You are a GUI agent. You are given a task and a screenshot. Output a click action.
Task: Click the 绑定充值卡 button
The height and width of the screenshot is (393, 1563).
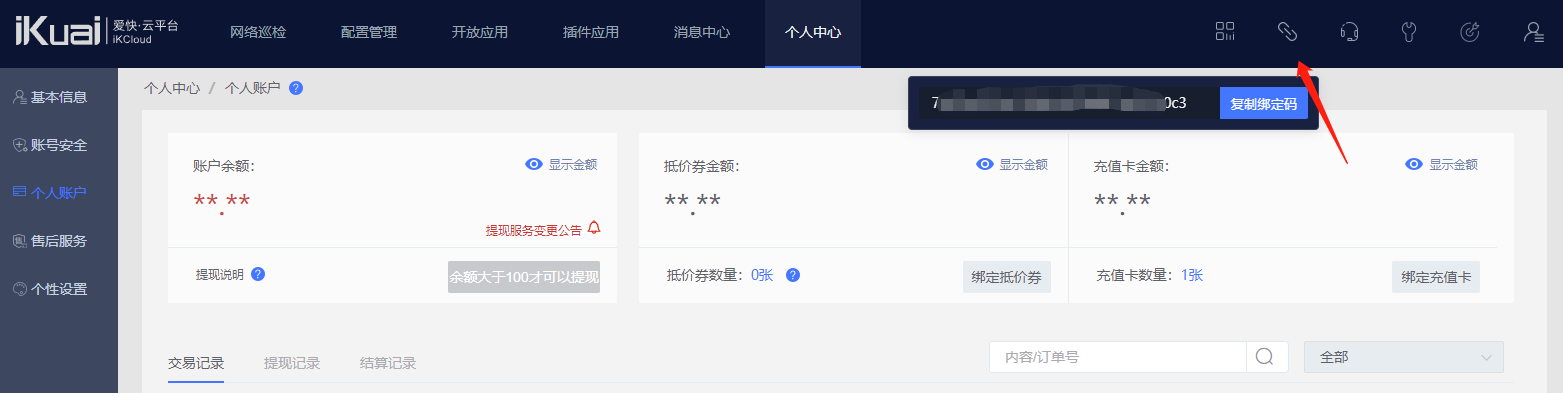[x=1436, y=277]
